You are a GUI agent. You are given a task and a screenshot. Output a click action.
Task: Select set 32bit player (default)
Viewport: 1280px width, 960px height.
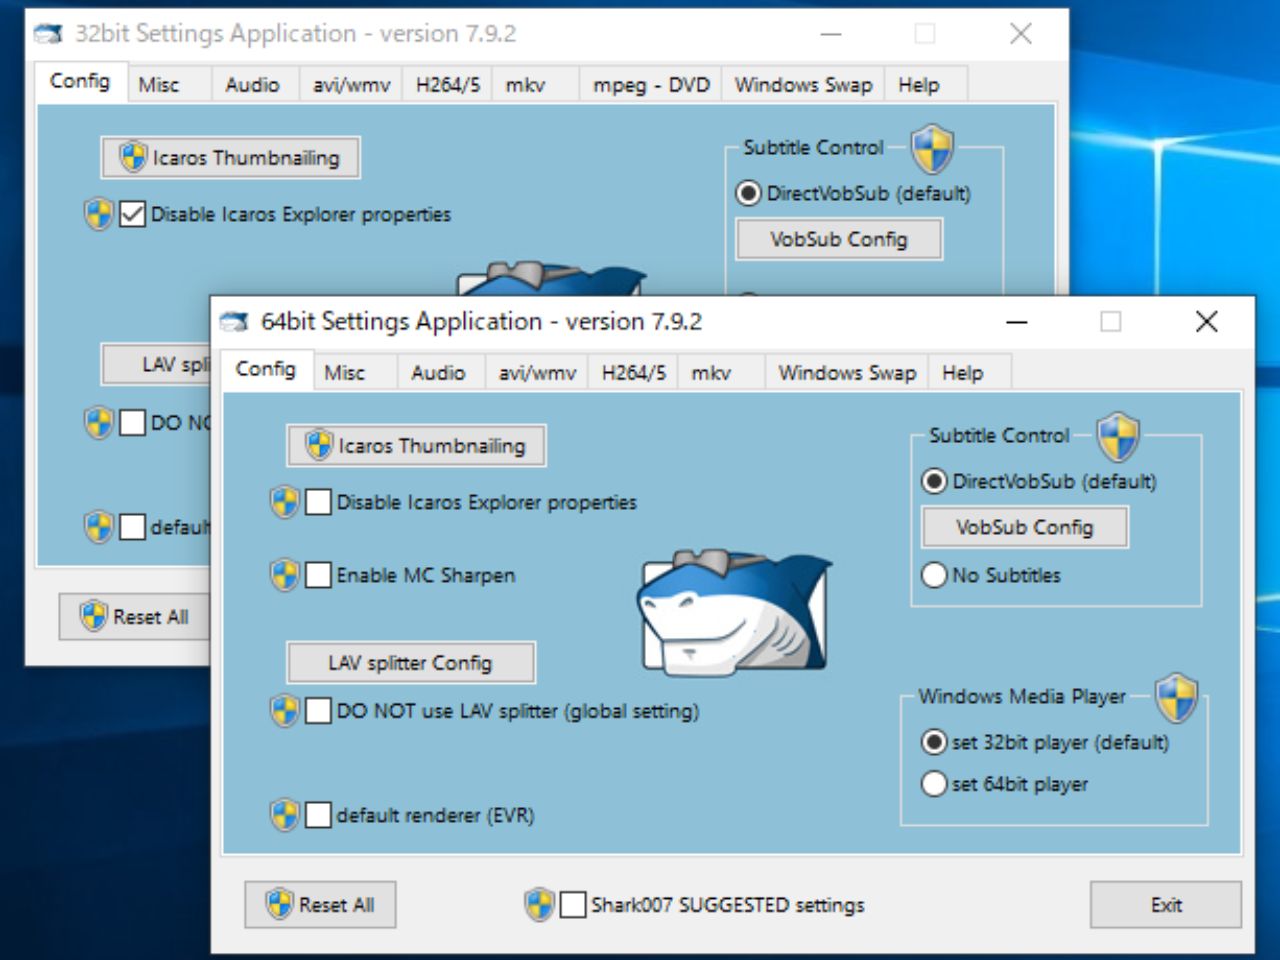934,742
